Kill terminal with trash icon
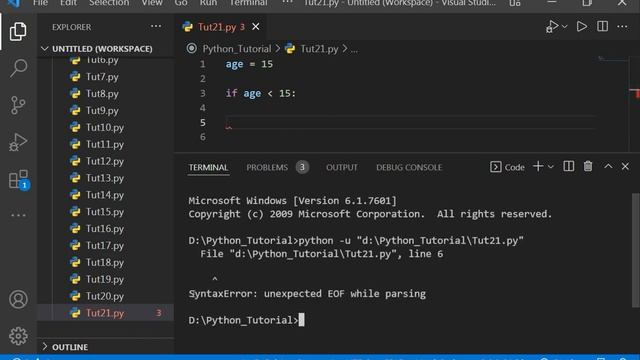The width and height of the screenshot is (640, 360). coord(588,167)
